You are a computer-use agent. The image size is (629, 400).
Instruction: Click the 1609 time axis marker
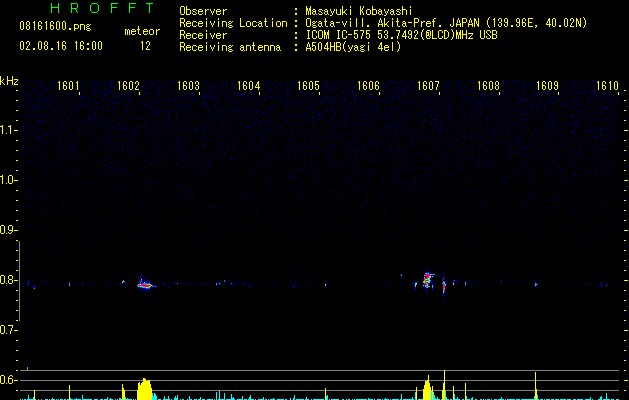[548, 86]
